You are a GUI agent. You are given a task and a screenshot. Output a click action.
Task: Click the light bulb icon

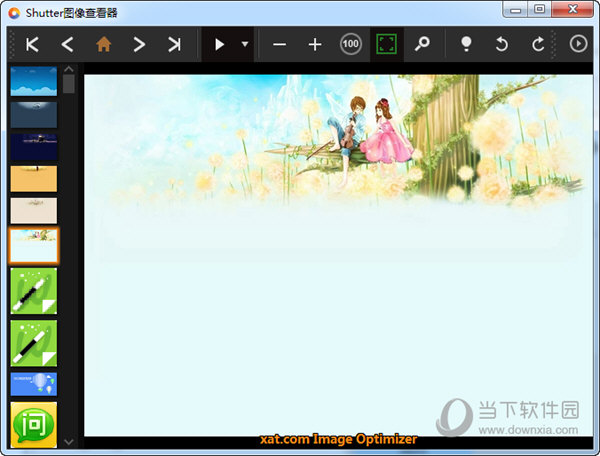466,44
